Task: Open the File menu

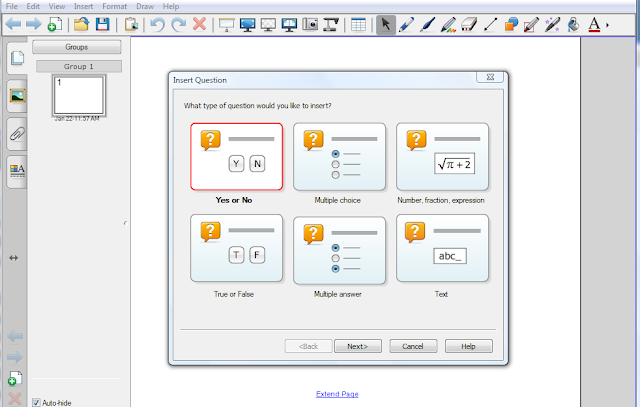Action: point(11,7)
